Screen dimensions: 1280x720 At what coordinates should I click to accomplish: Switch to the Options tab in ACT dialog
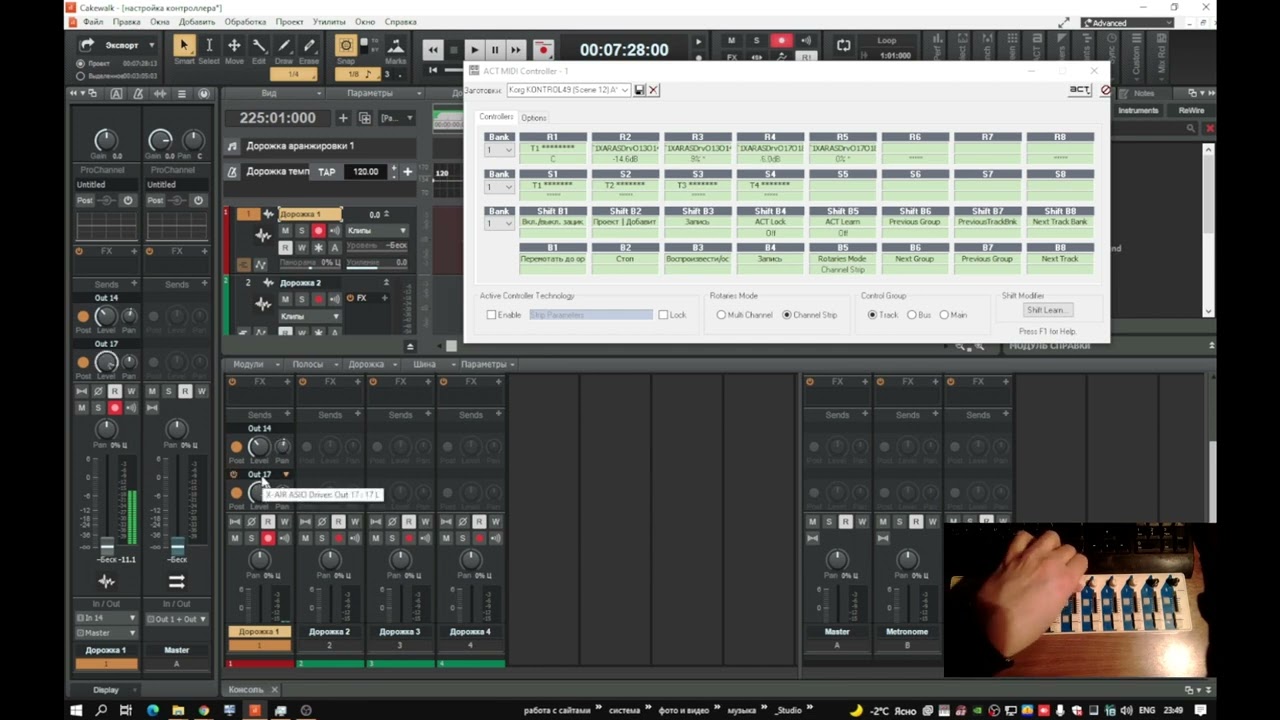[534, 118]
